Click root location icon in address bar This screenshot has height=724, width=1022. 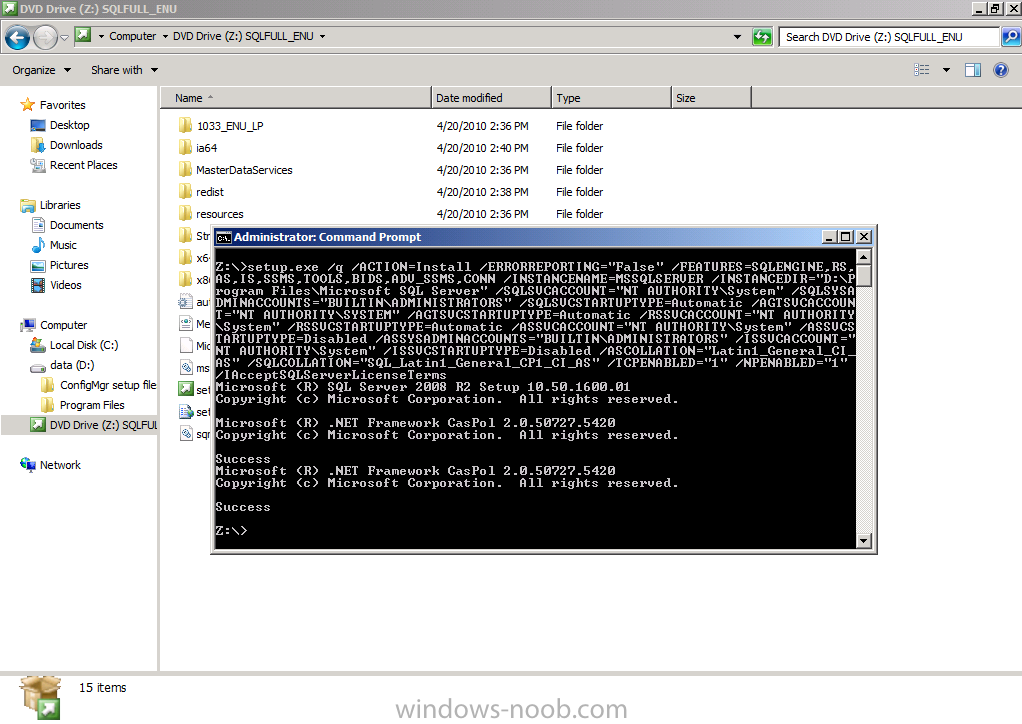(x=83, y=35)
